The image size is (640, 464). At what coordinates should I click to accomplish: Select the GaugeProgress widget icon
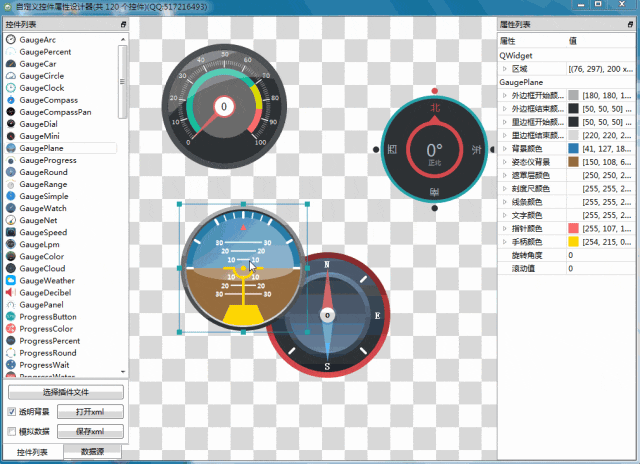pyautogui.click(x=11, y=160)
